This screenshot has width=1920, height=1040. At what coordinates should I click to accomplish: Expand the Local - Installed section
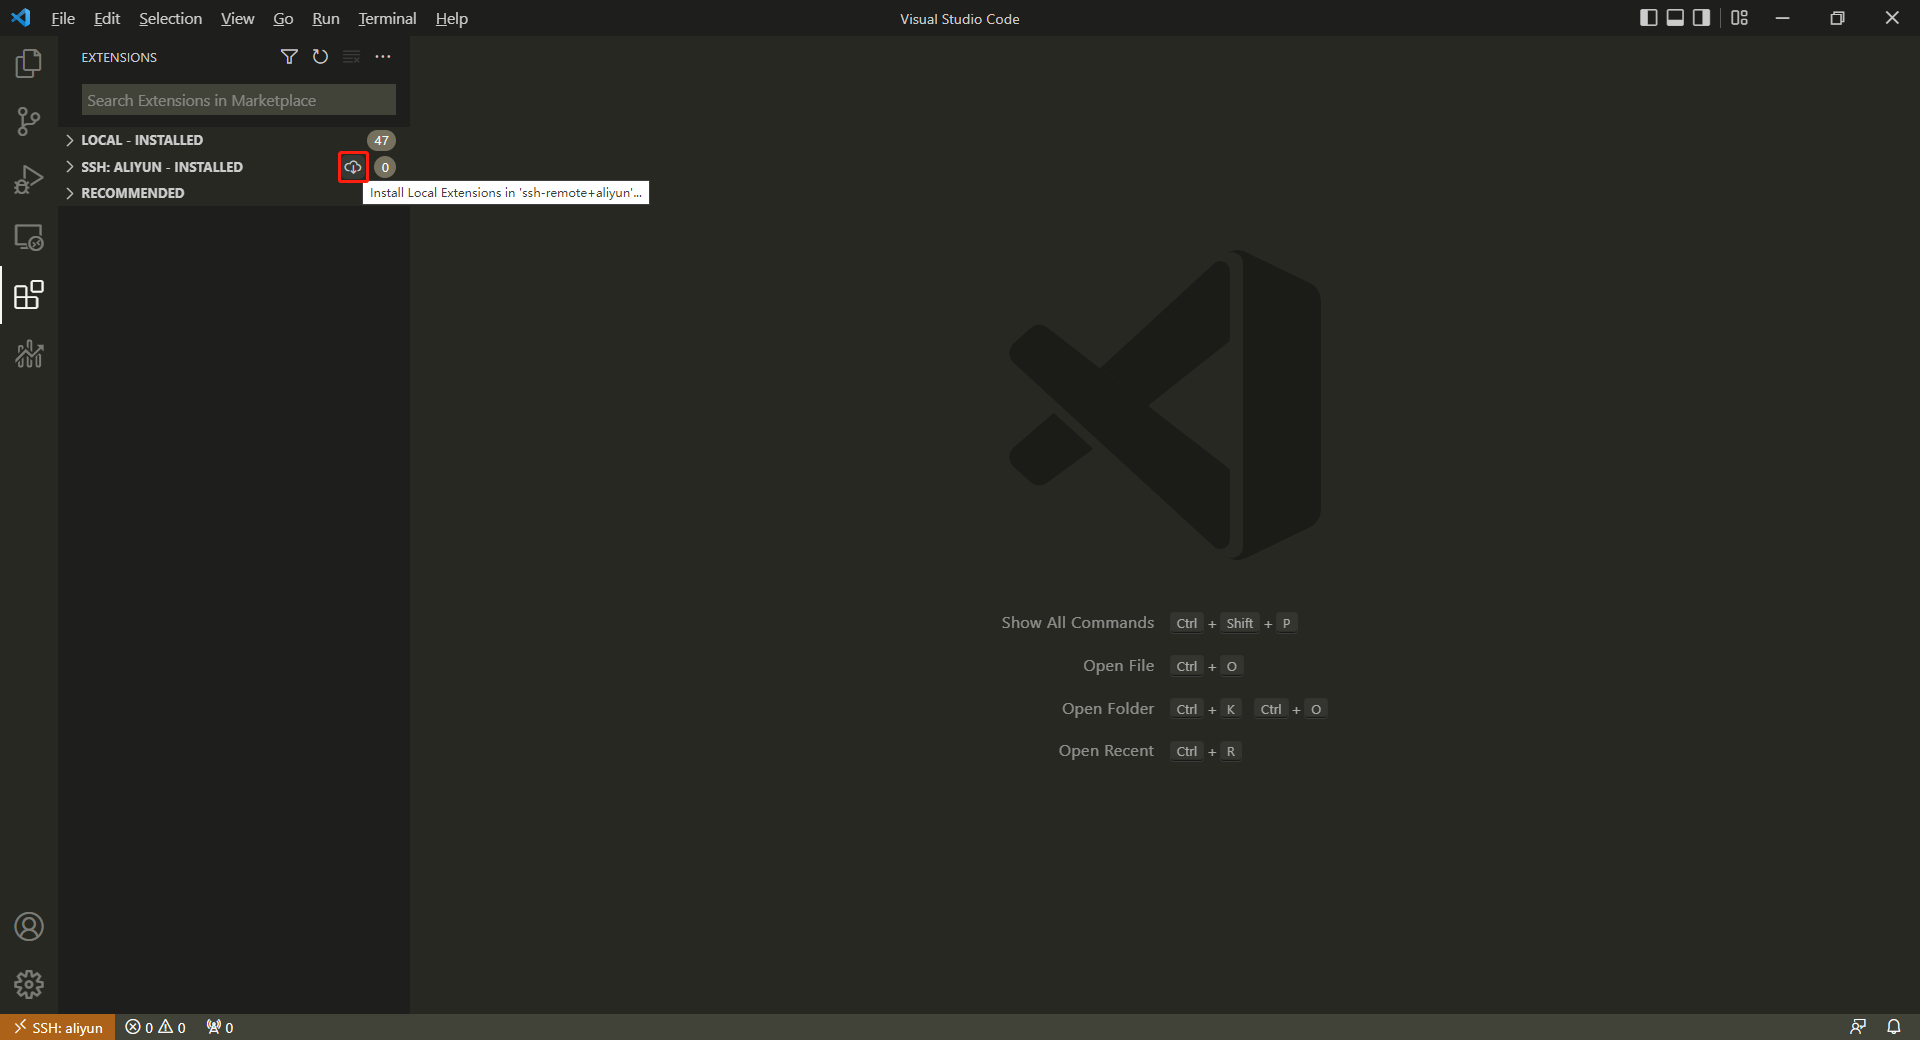(x=141, y=140)
